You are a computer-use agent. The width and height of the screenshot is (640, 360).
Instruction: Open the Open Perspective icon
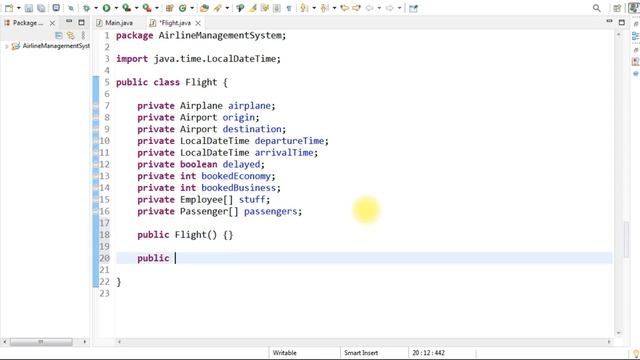[x=617, y=8]
